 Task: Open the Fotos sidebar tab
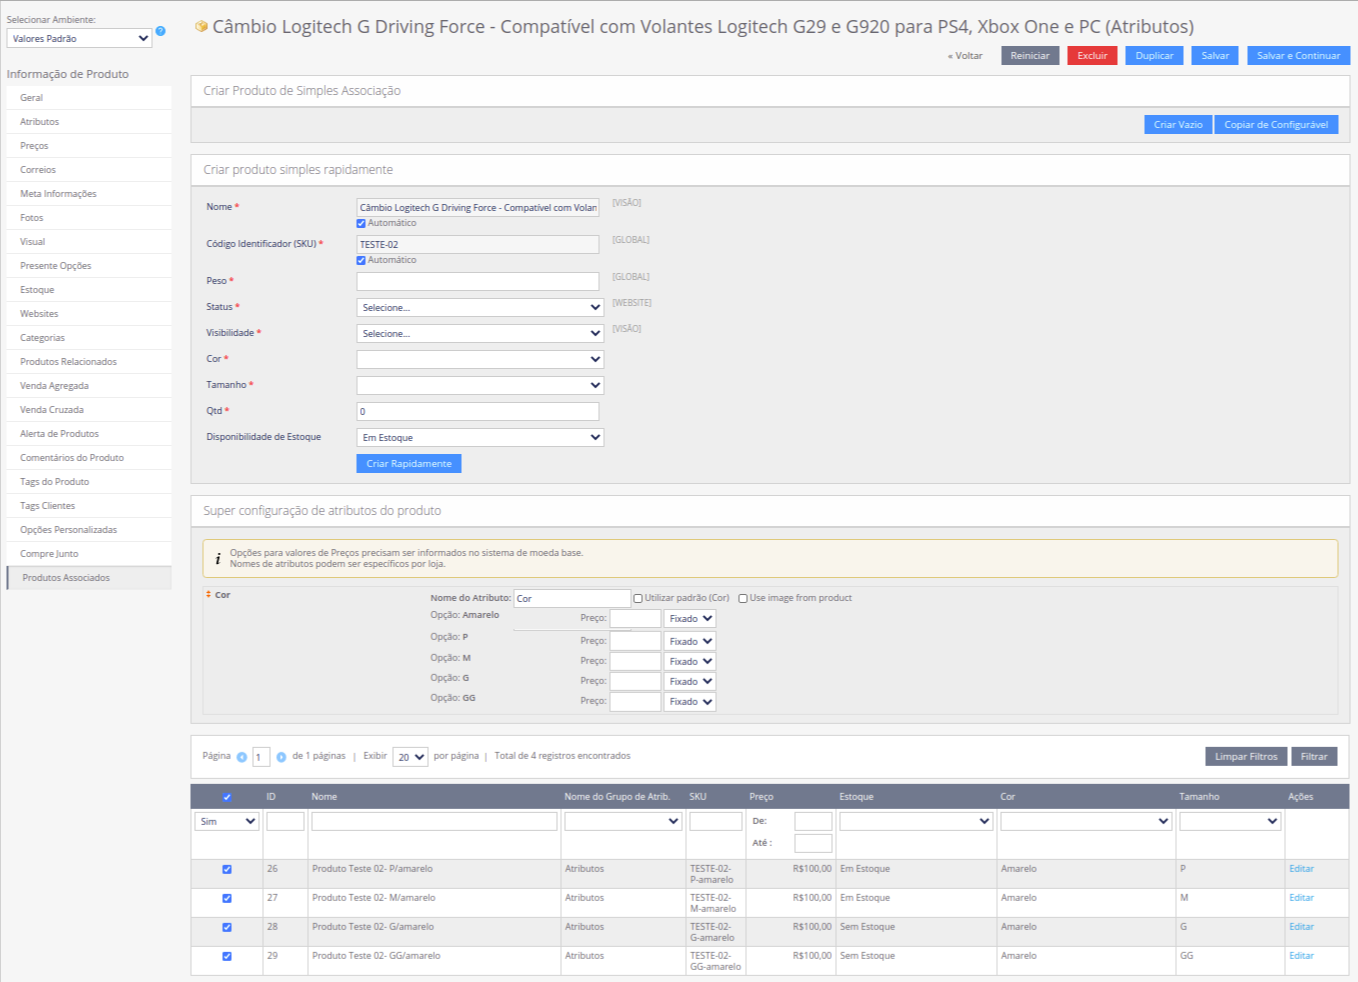pyautogui.click(x=89, y=218)
